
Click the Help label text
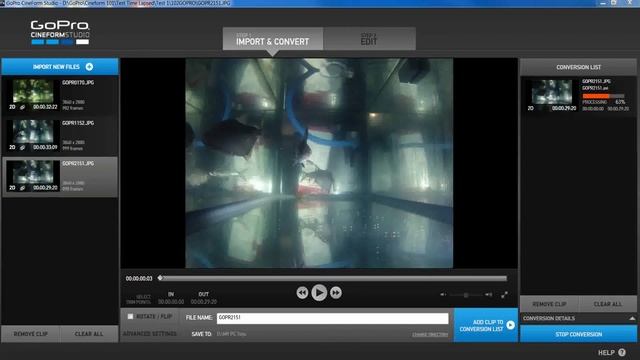click(x=606, y=353)
